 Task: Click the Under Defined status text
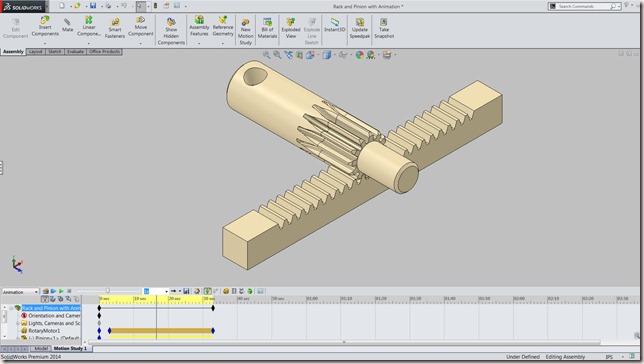[522, 357]
